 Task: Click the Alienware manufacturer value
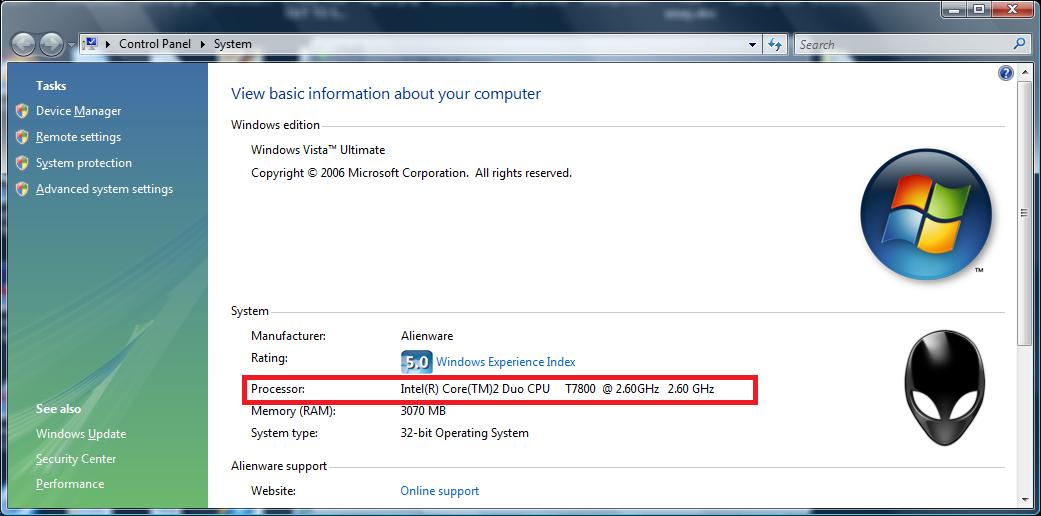[x=427, y=336]
